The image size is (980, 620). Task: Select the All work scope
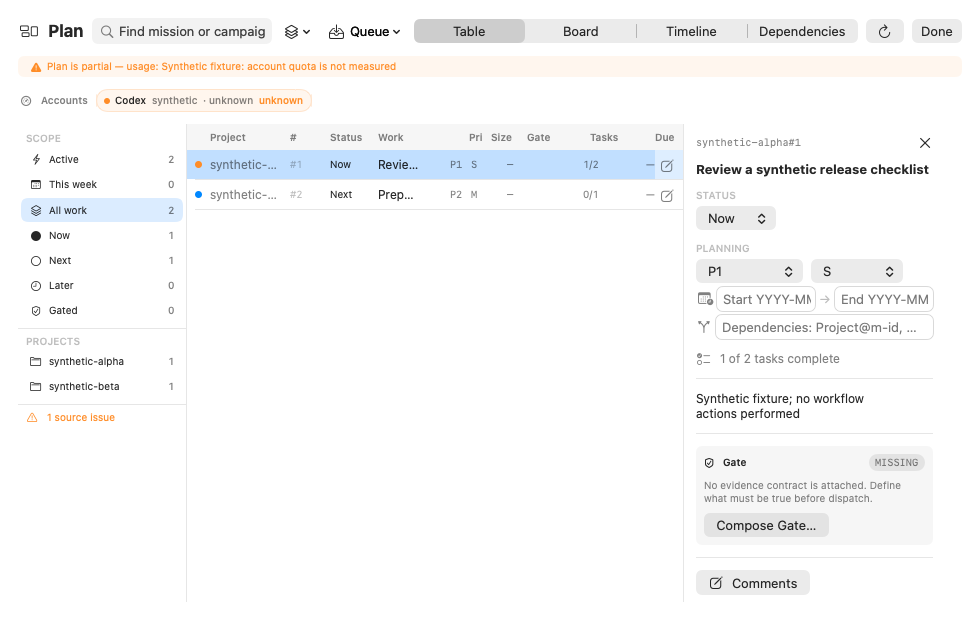tap(102, 211)
